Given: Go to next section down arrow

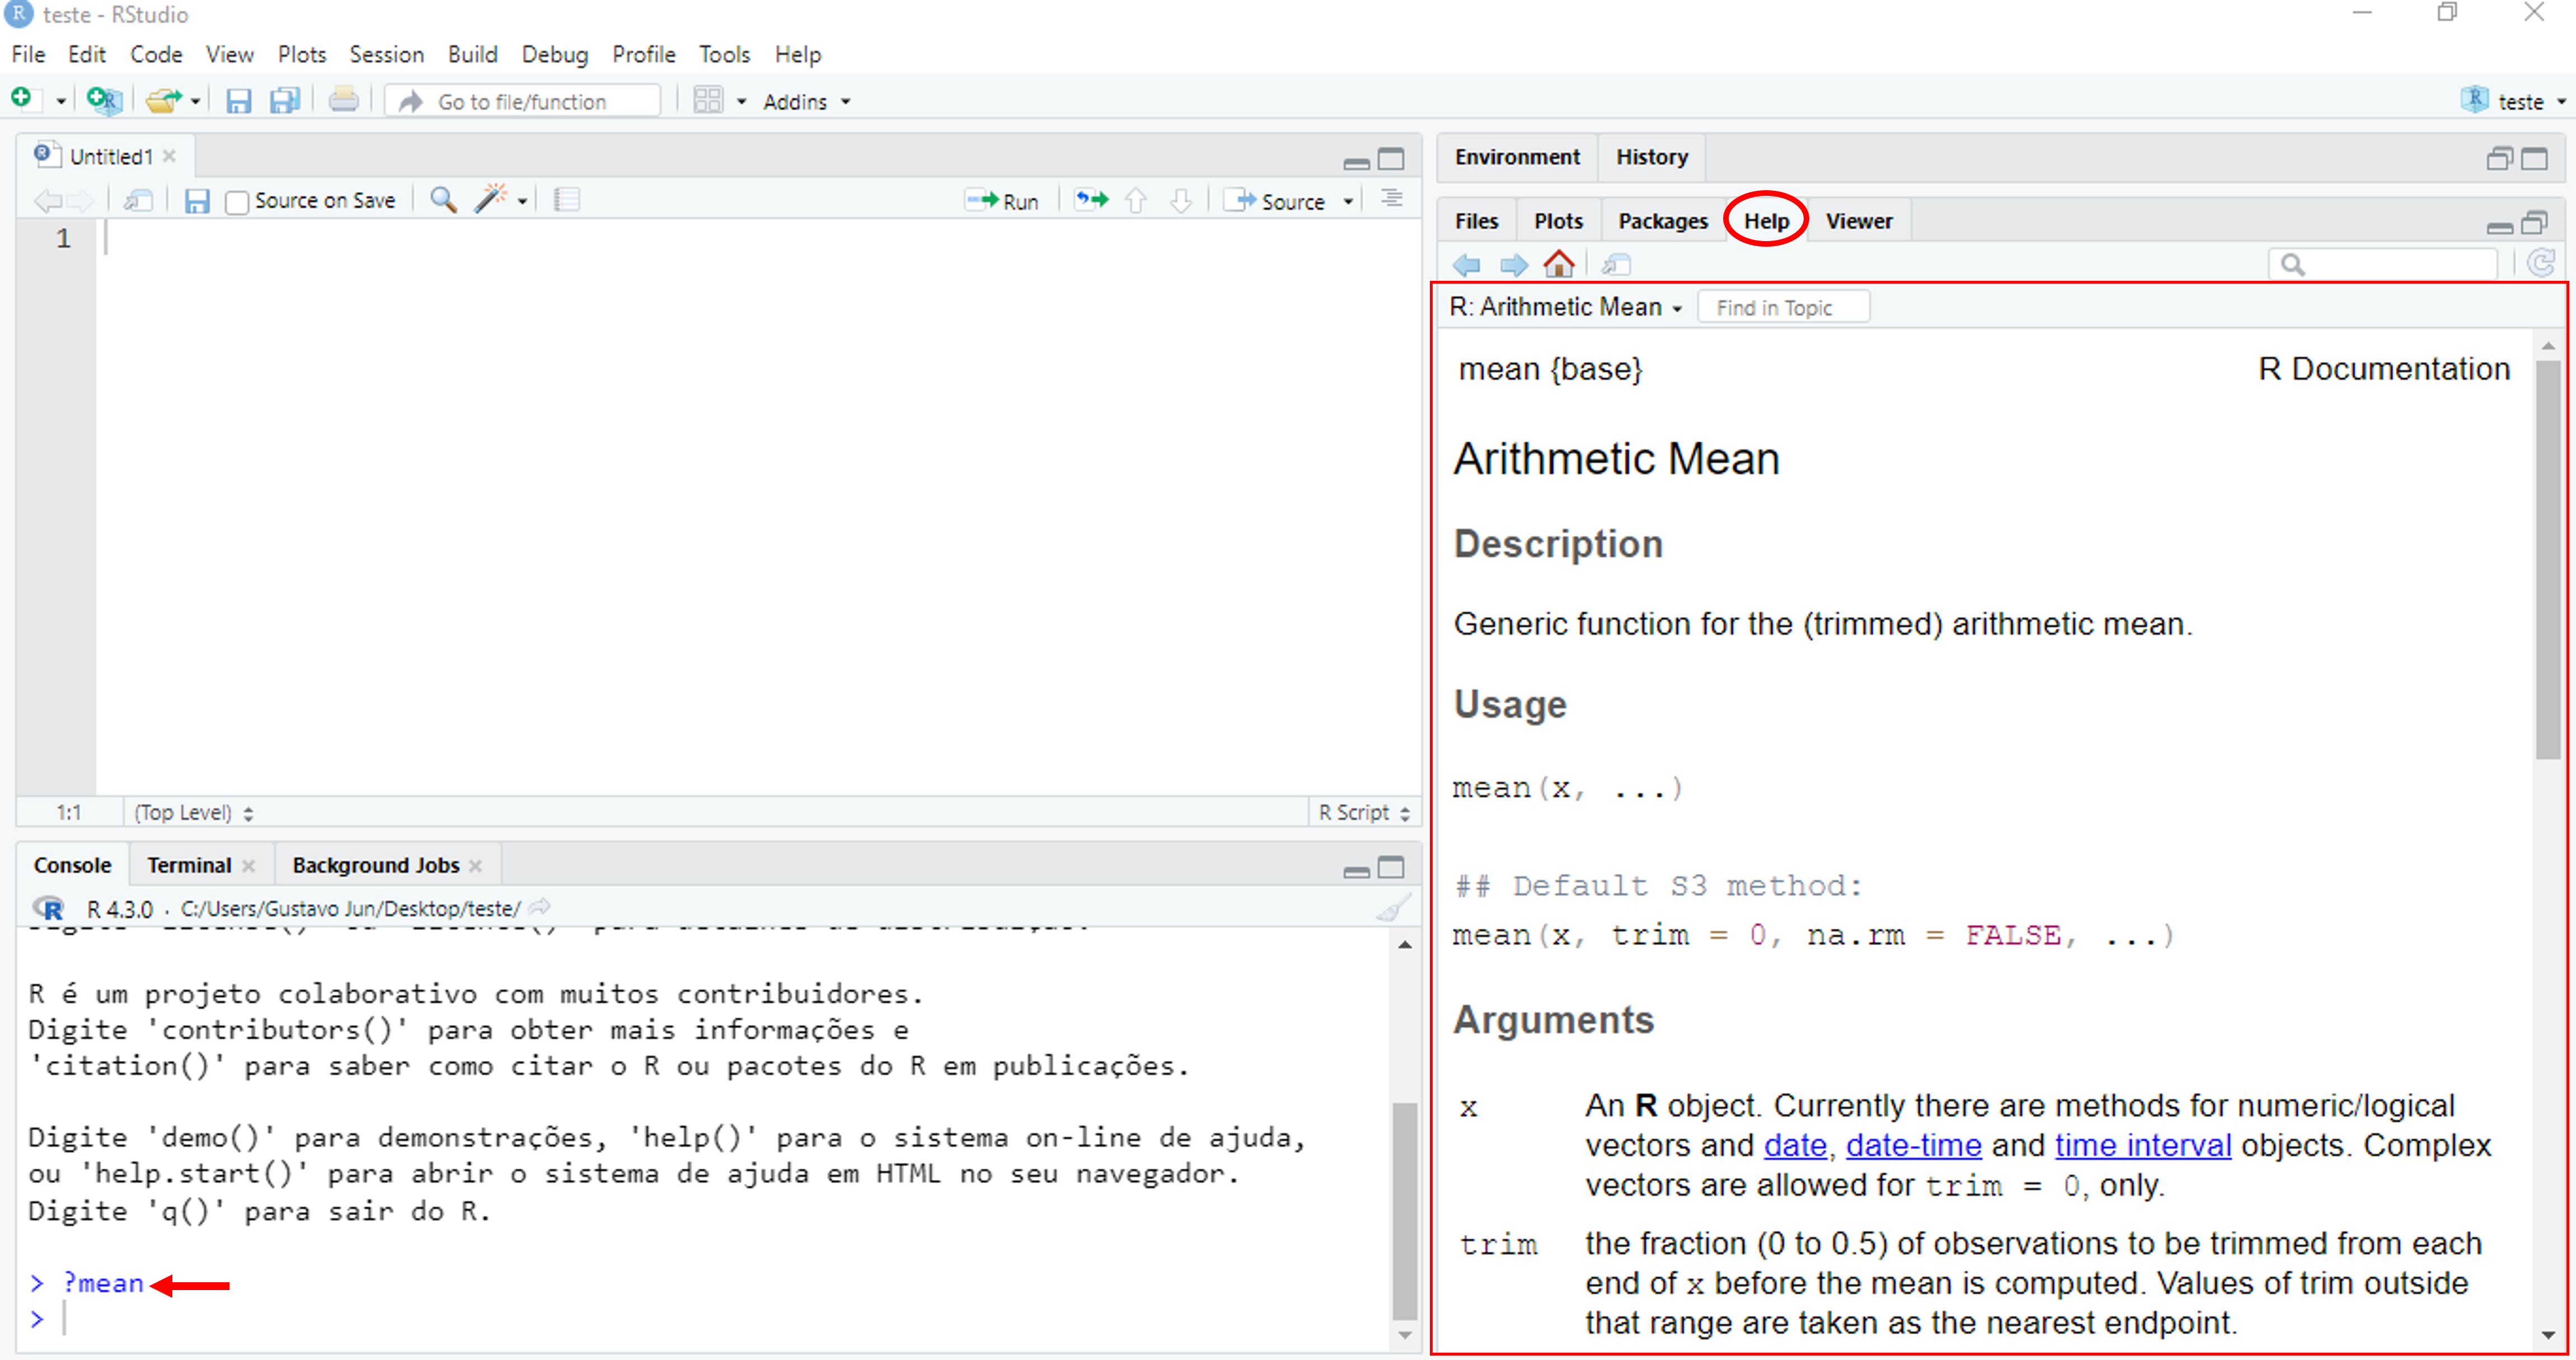Looking at the screenshot, I should click(x=1181, y=201).
